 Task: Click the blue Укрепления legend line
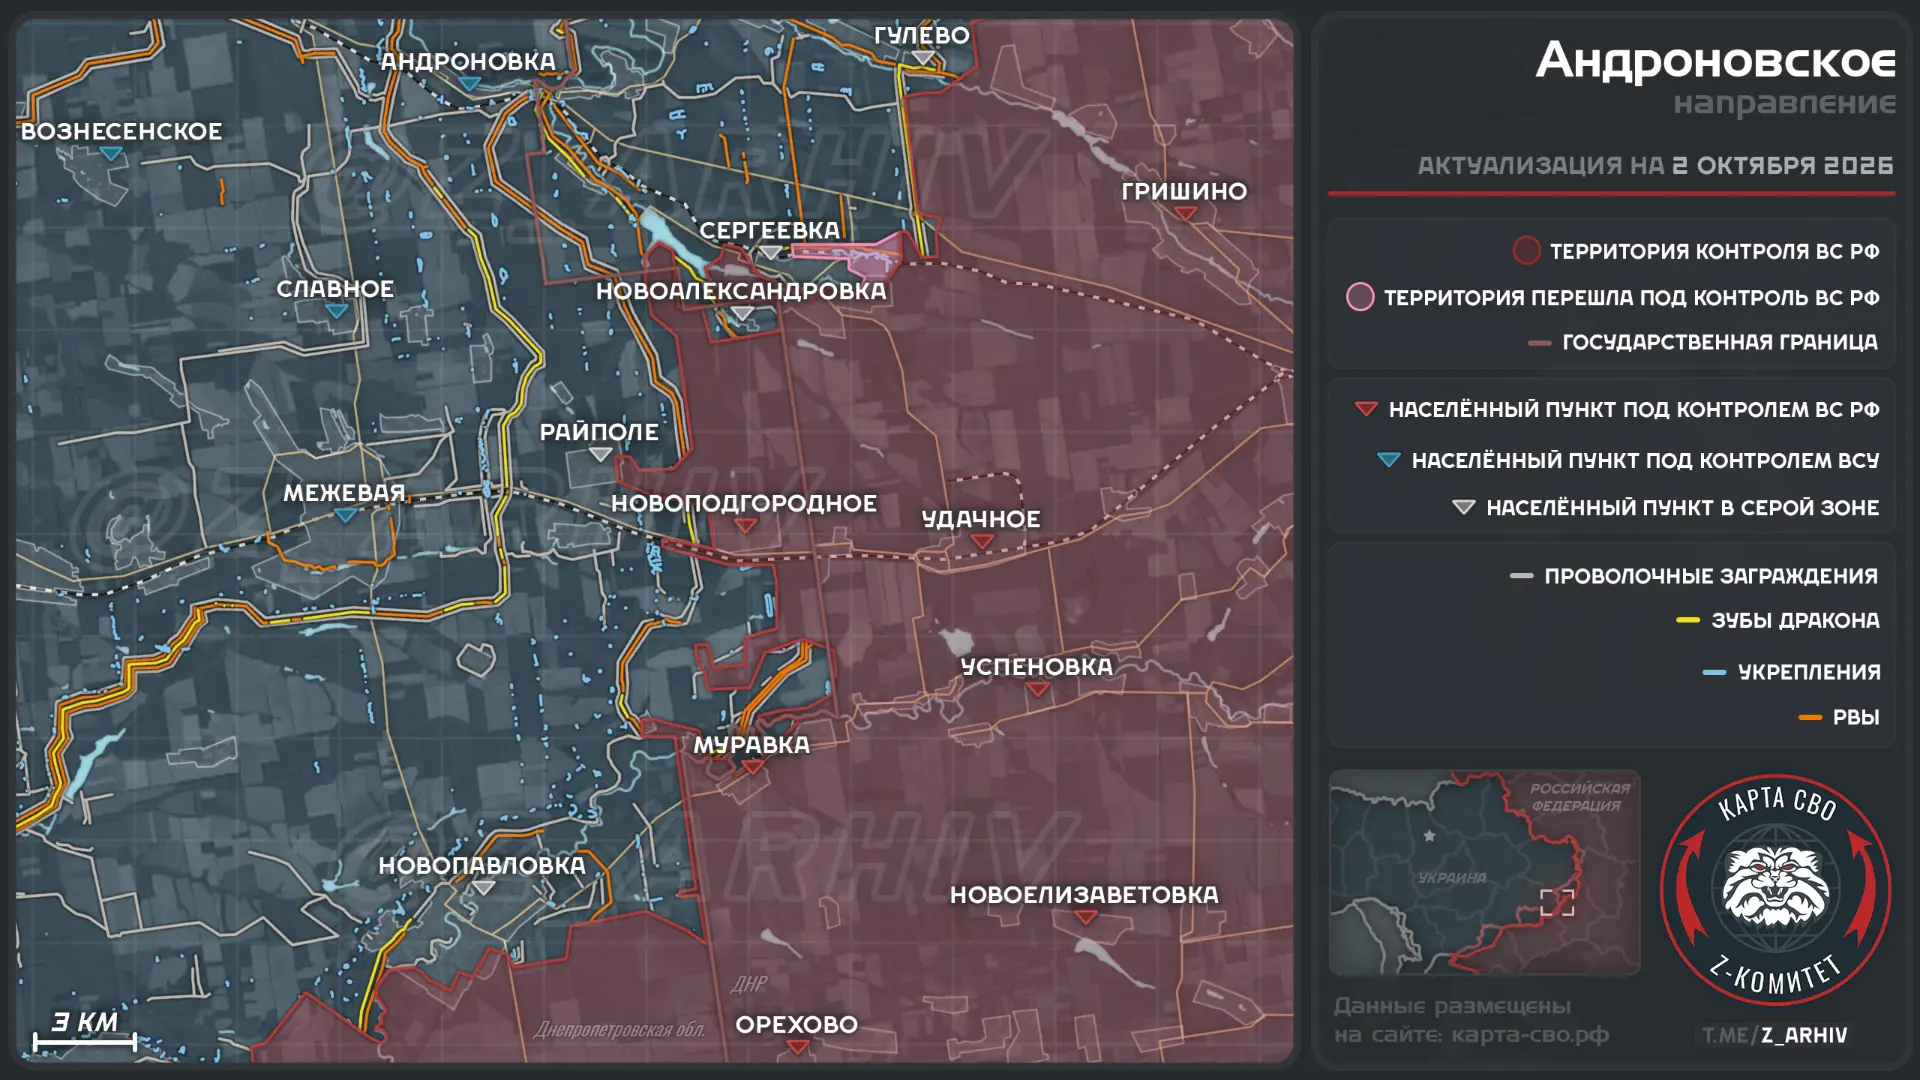pyautogui.click(x=1714, y=673)
